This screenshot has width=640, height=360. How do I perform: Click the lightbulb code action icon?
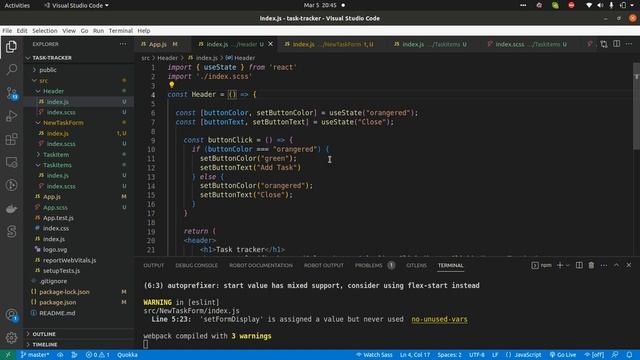pos(171,85)
